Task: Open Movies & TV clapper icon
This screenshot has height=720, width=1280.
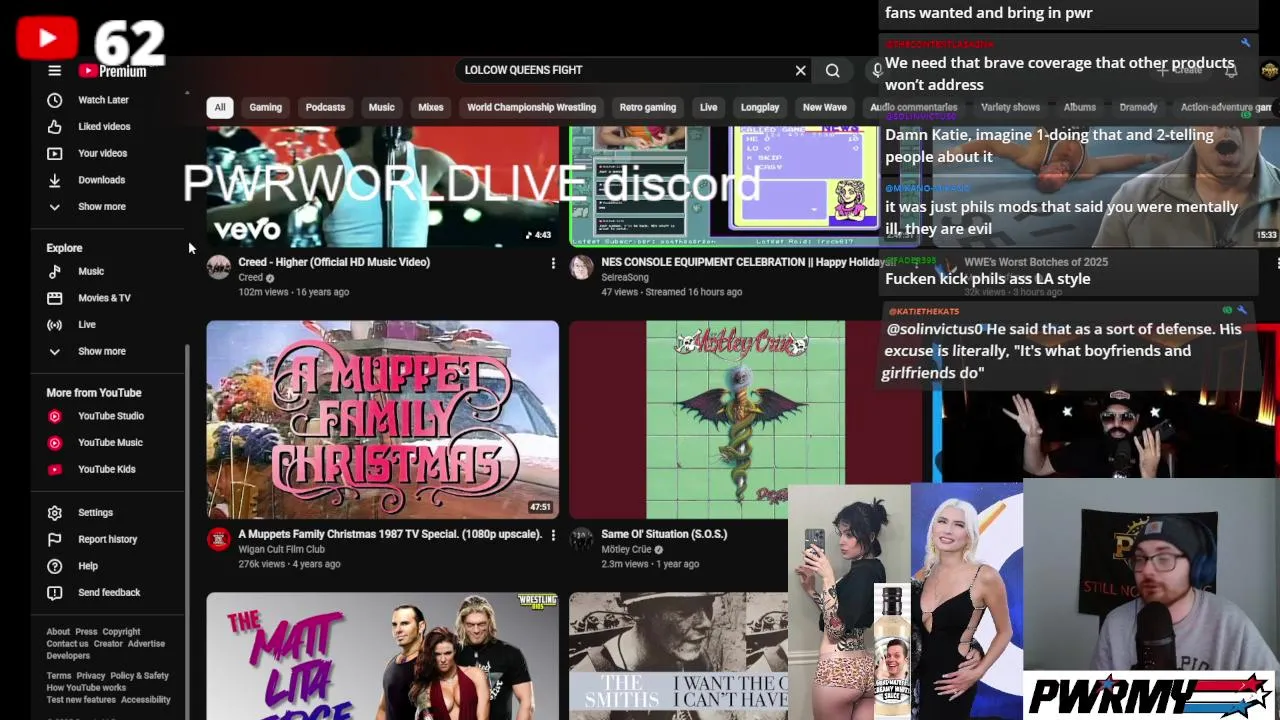Action: [55, 298]
